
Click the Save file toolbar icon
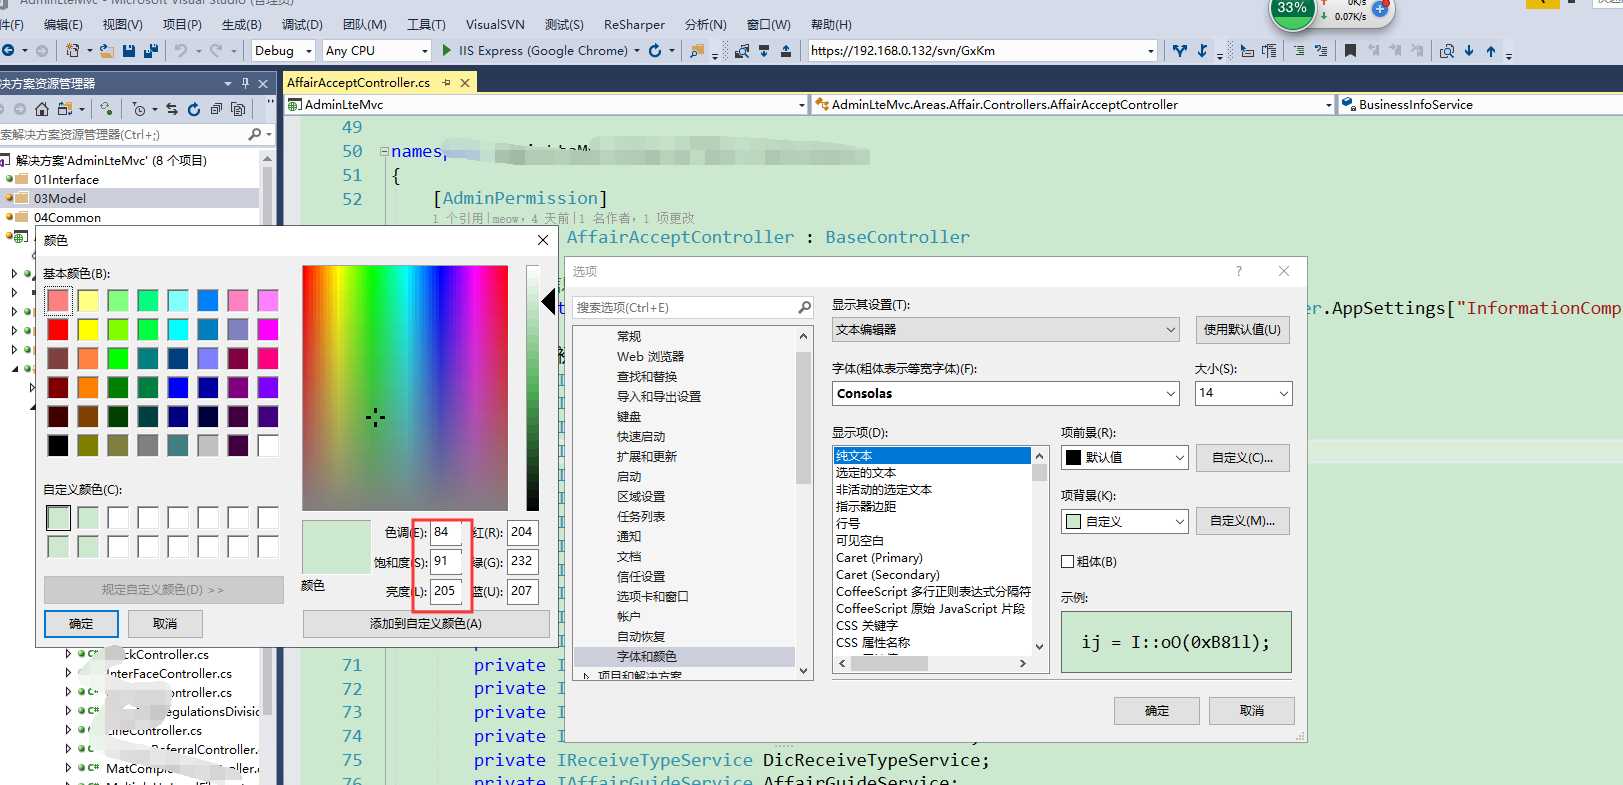click(129, 50)
